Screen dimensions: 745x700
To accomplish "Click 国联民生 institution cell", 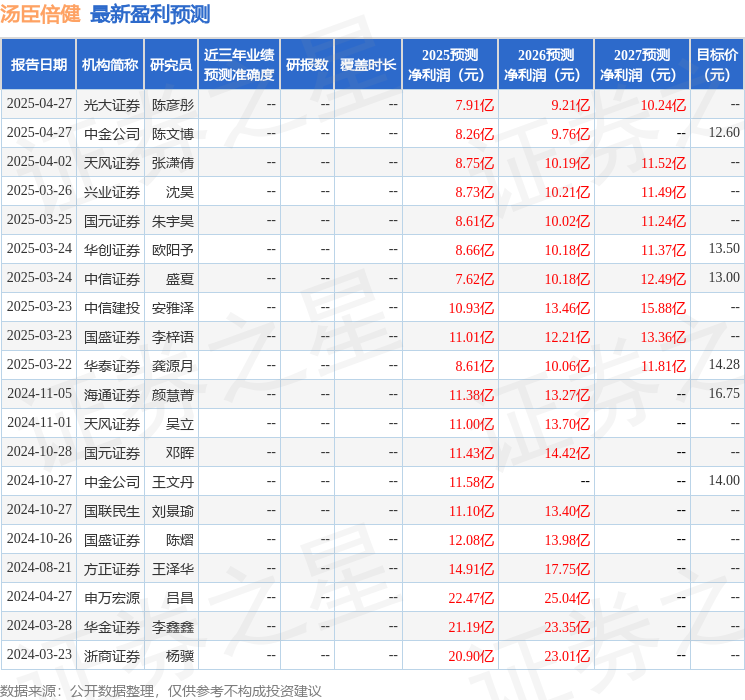I will [x=112, y=511].
